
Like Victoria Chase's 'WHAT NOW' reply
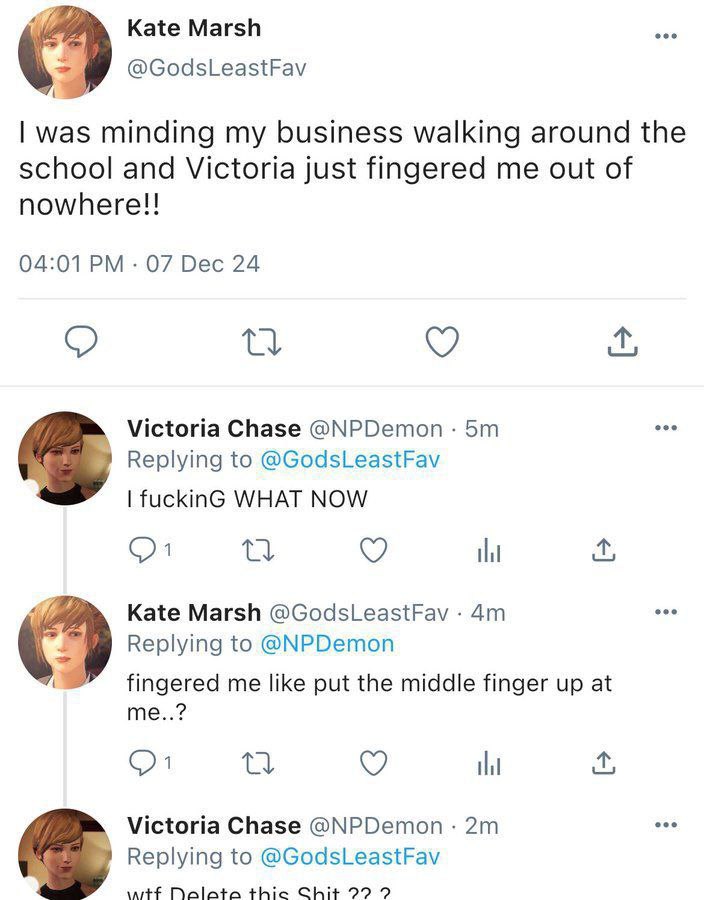[x=374, y=550]
